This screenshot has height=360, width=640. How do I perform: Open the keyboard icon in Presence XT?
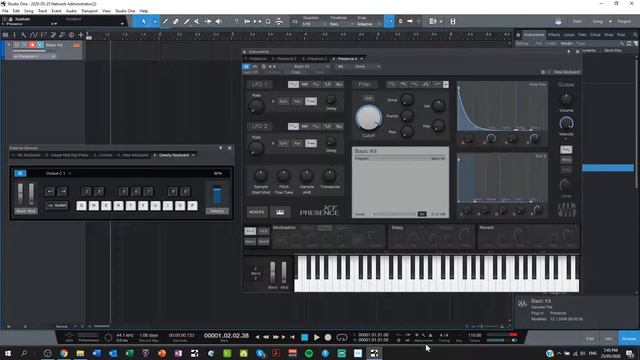click(280, 212)
